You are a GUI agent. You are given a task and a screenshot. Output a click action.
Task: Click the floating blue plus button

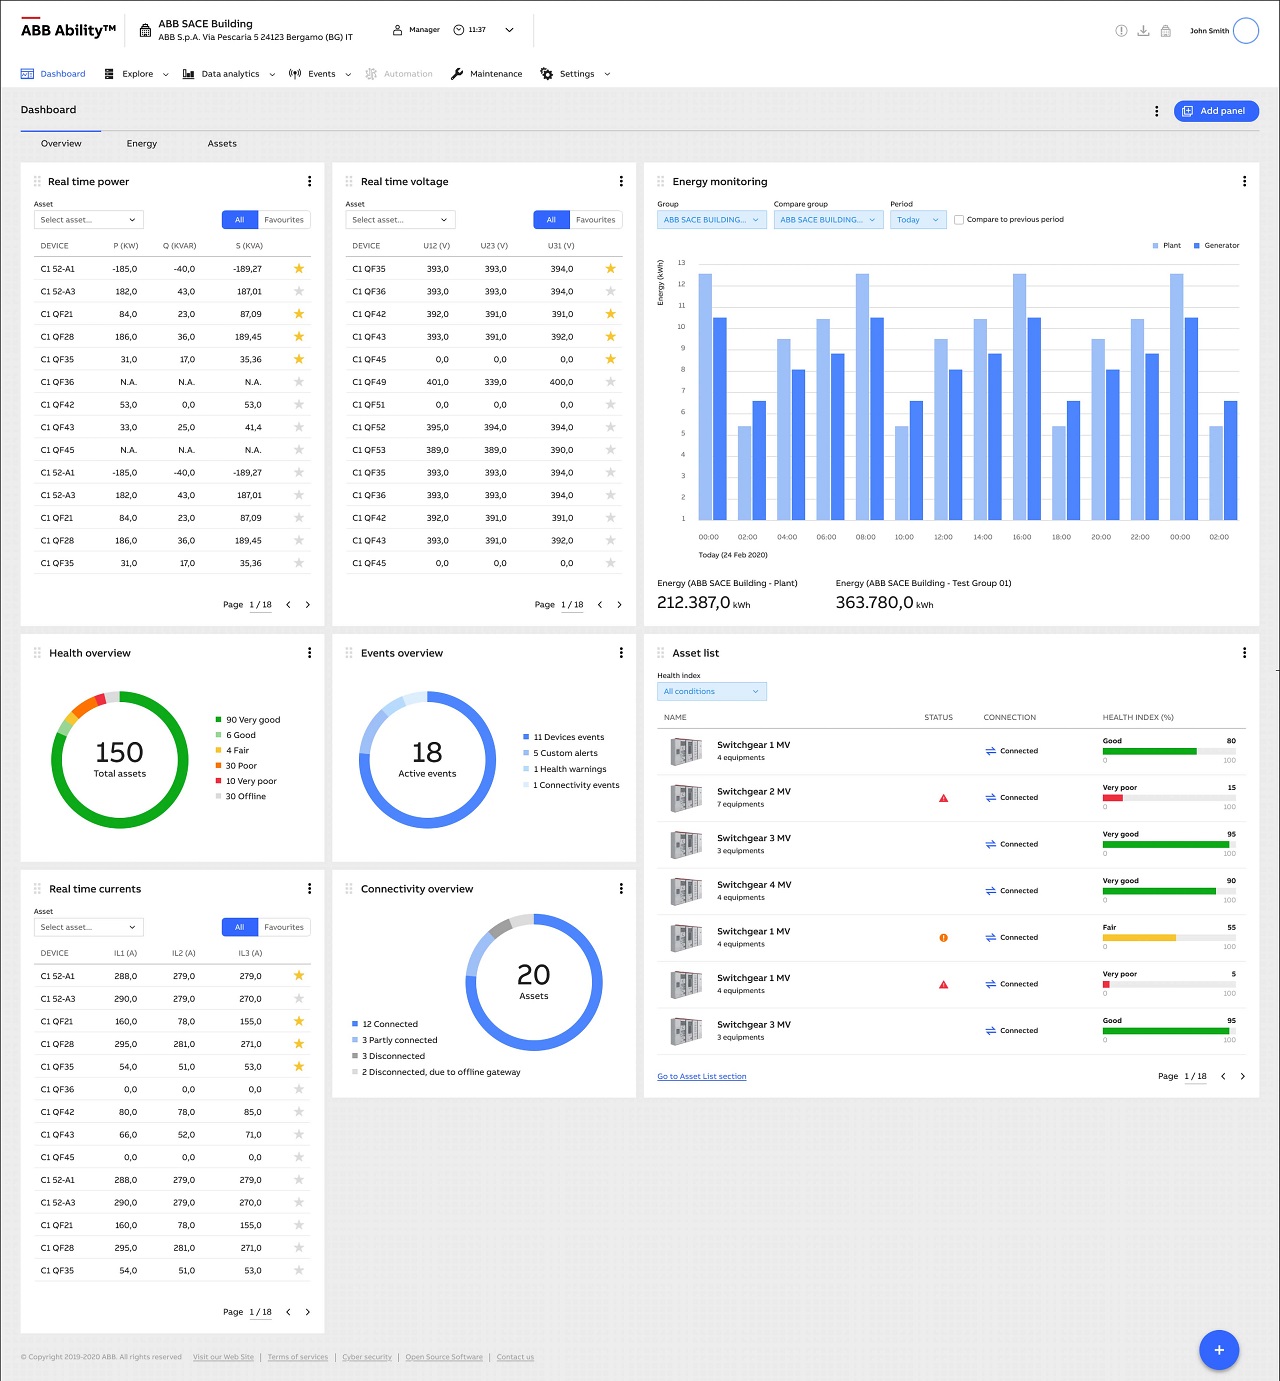tap(1218, 1350)
